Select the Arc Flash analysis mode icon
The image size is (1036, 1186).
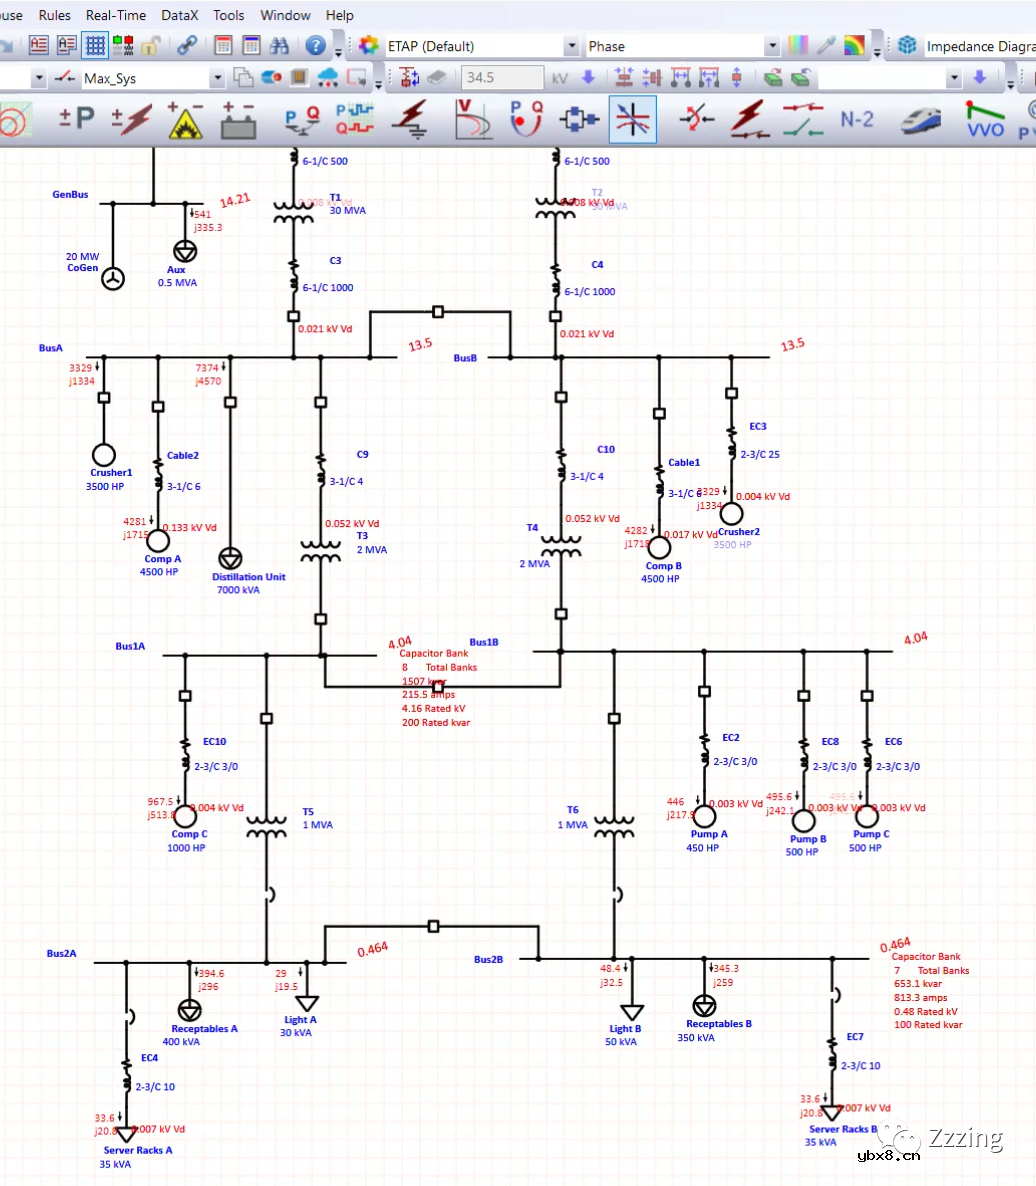pyautogui.click(x=185, y=119)
